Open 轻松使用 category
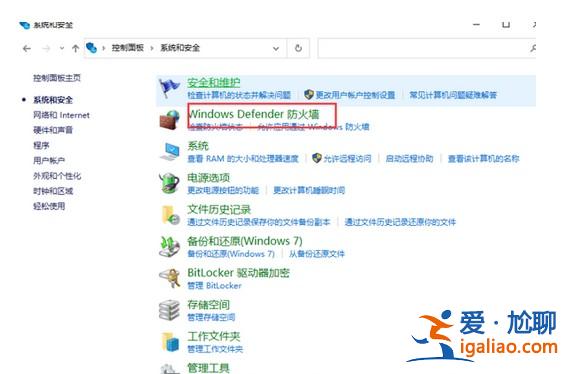570x374 pixels. [49, 206]
